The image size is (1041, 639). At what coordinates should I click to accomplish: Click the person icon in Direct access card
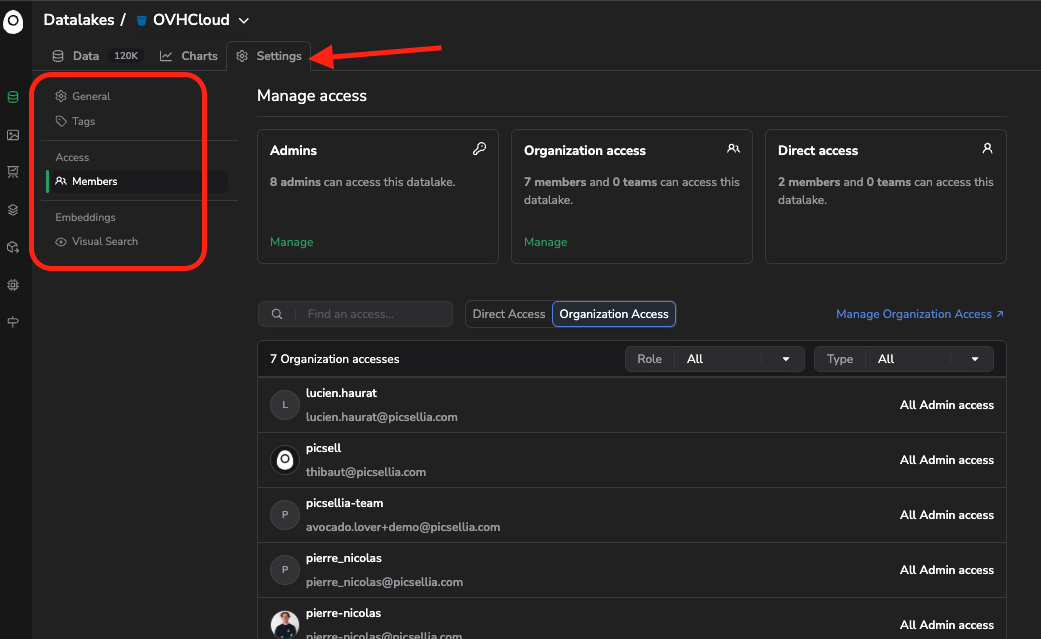tap(987, 149)
